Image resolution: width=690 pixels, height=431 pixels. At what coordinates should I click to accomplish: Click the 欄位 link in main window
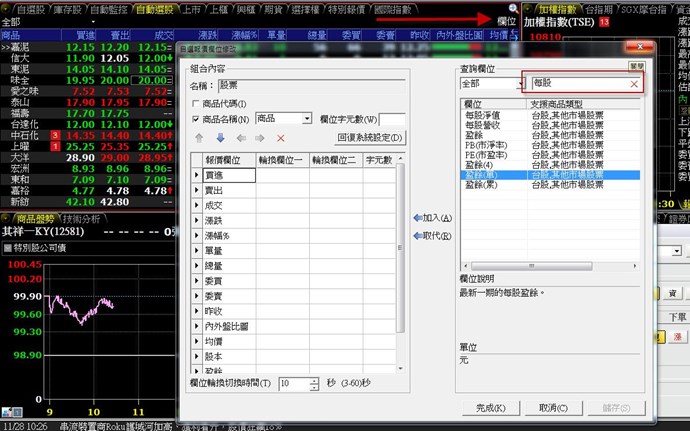click(x=506, y=21)
